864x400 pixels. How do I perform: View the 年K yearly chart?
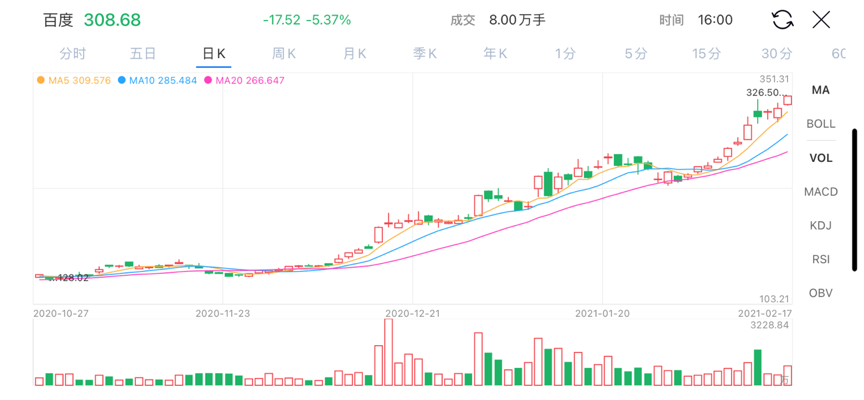(x=496, y=54)
